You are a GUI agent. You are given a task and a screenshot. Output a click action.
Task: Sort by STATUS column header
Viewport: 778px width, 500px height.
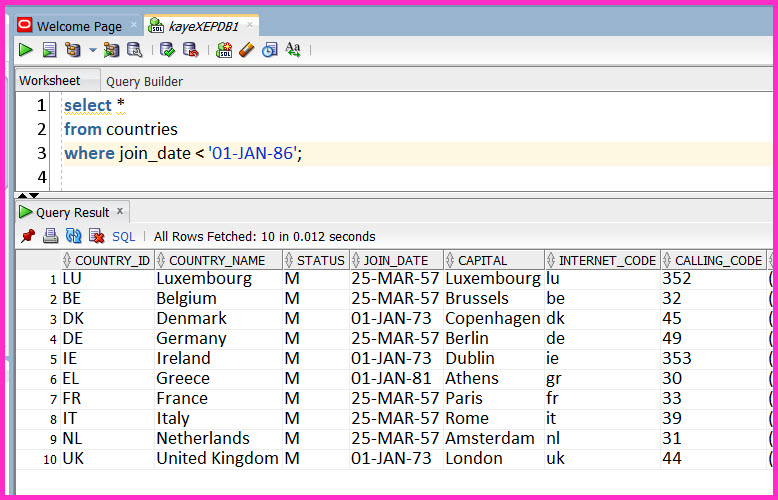[316, 260]
